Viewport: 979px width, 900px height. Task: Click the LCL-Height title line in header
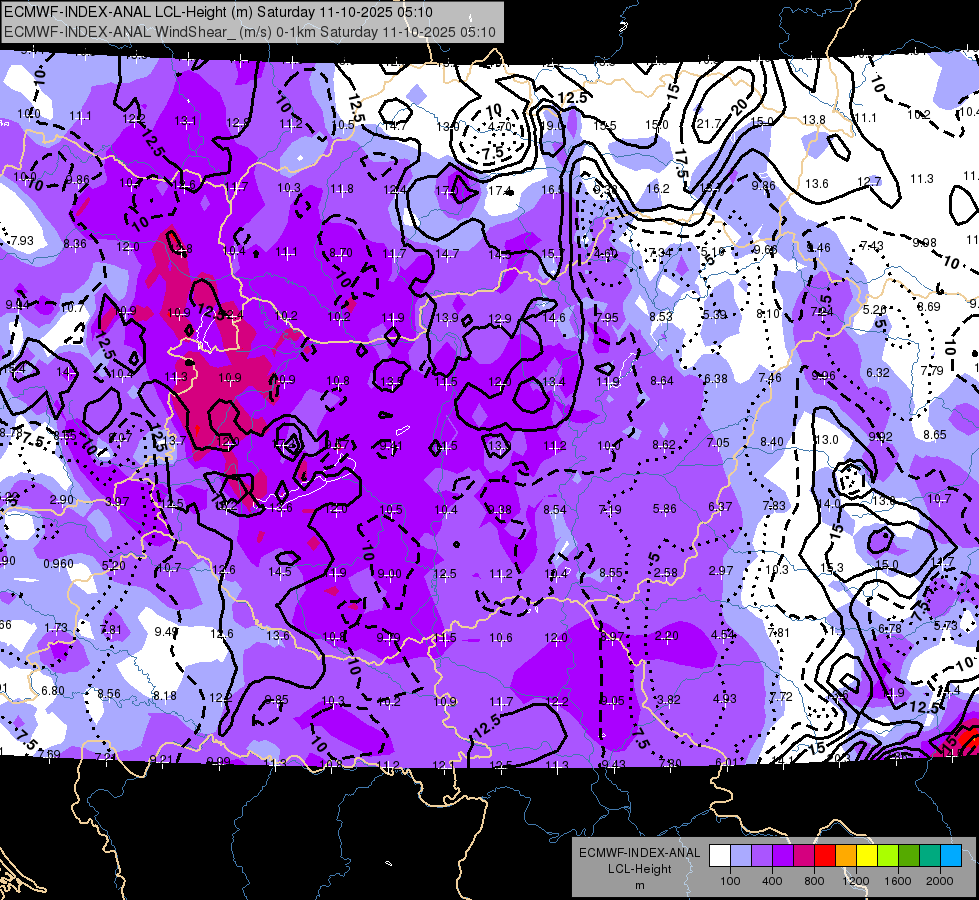218,12
